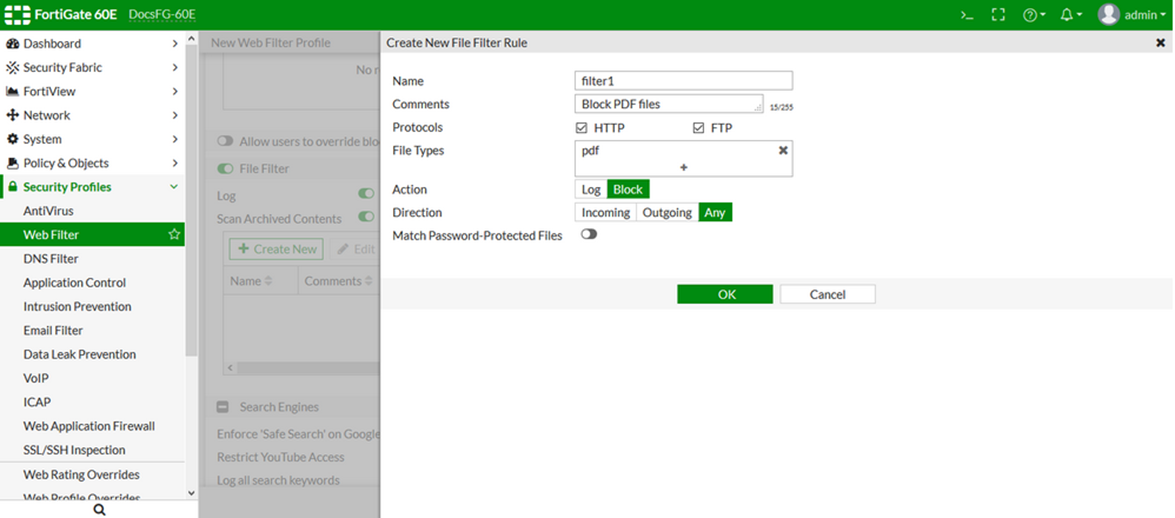Close the Create New File Filter Rule panel

point(1160,43)
